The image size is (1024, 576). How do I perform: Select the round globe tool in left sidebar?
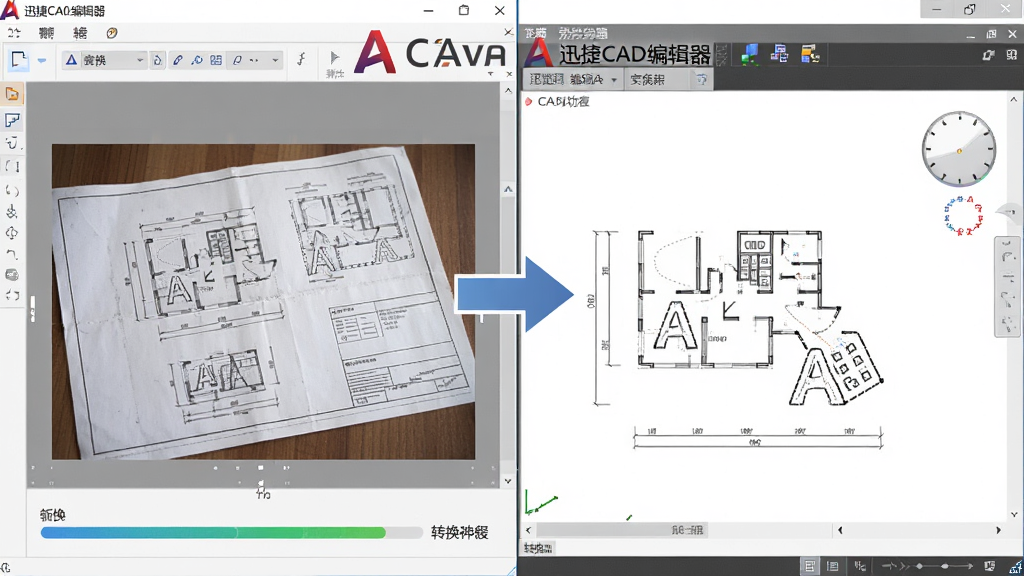click(12, 274)
